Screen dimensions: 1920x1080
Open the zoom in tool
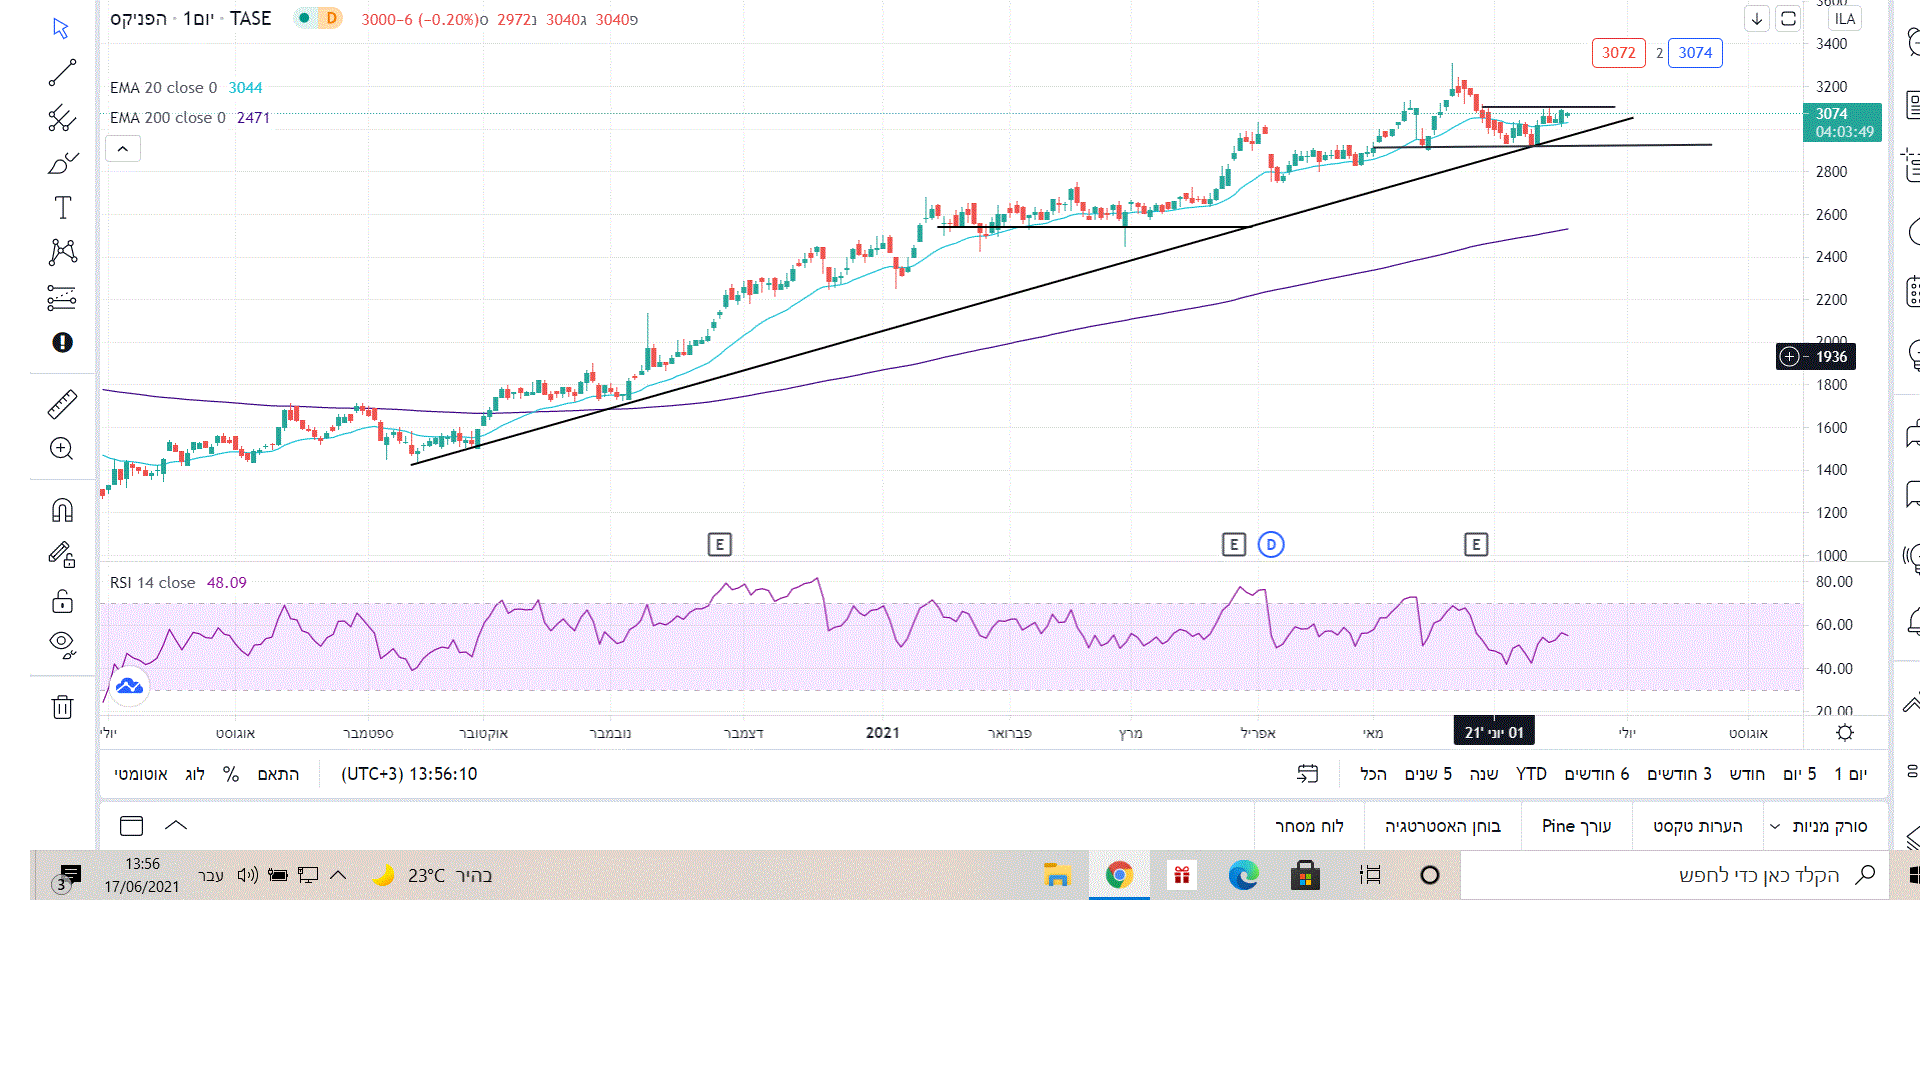62,449
